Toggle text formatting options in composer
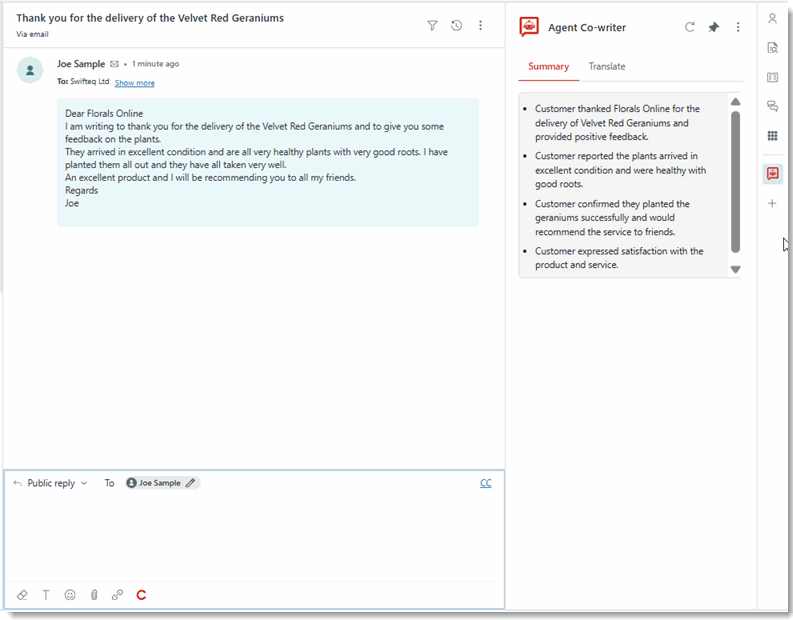This screenshot has width=793, height=620. pos(46,595)
